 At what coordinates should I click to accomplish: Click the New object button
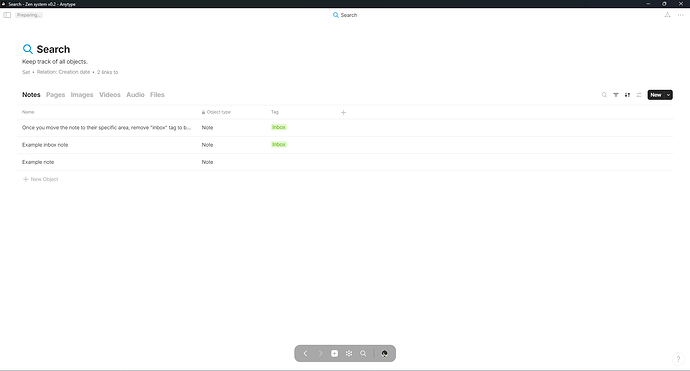[x=656, y=95]
